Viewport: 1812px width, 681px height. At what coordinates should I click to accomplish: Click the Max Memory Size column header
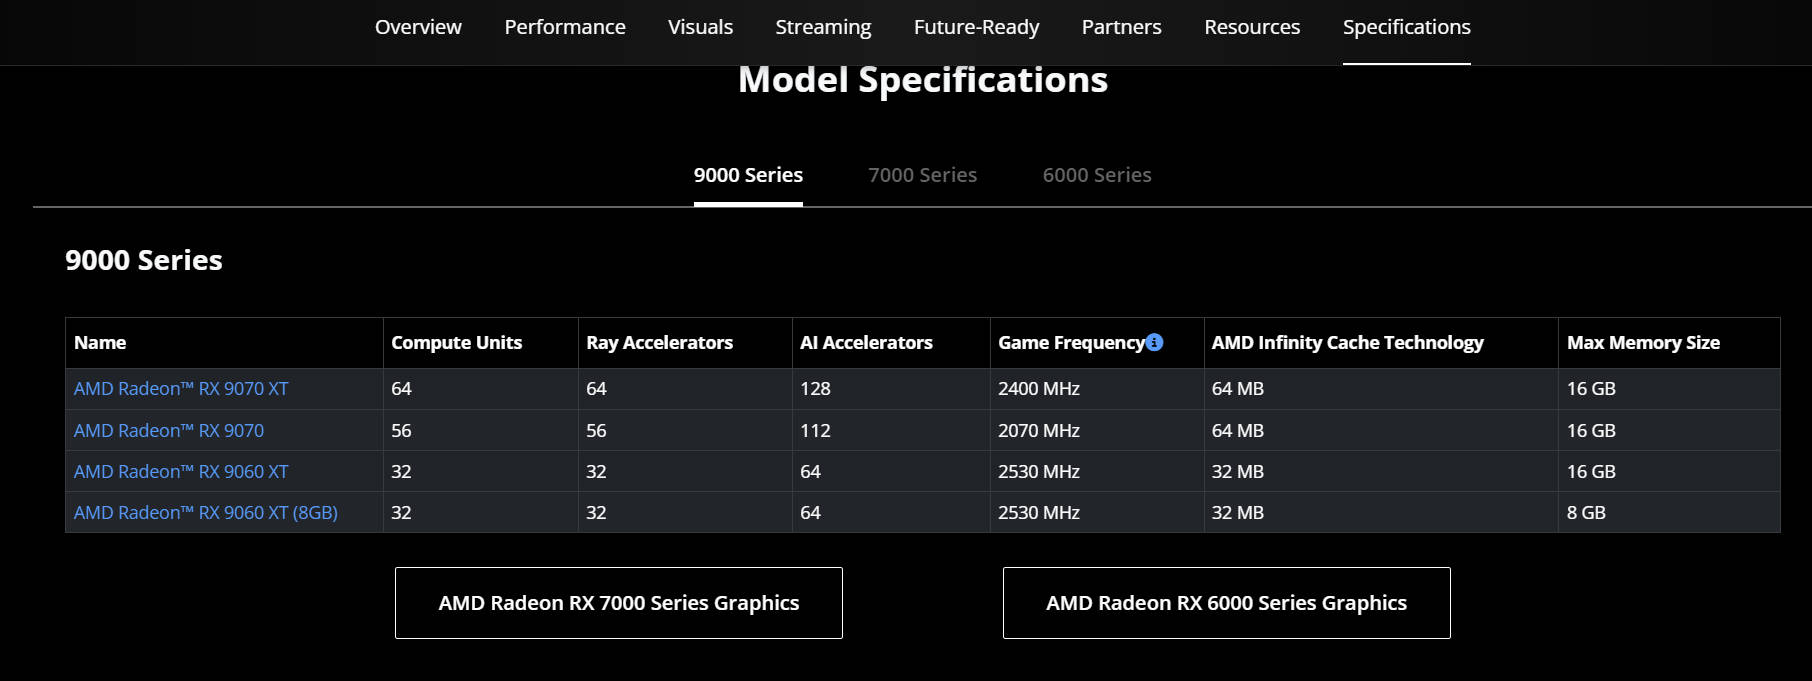click(1643, 342)
